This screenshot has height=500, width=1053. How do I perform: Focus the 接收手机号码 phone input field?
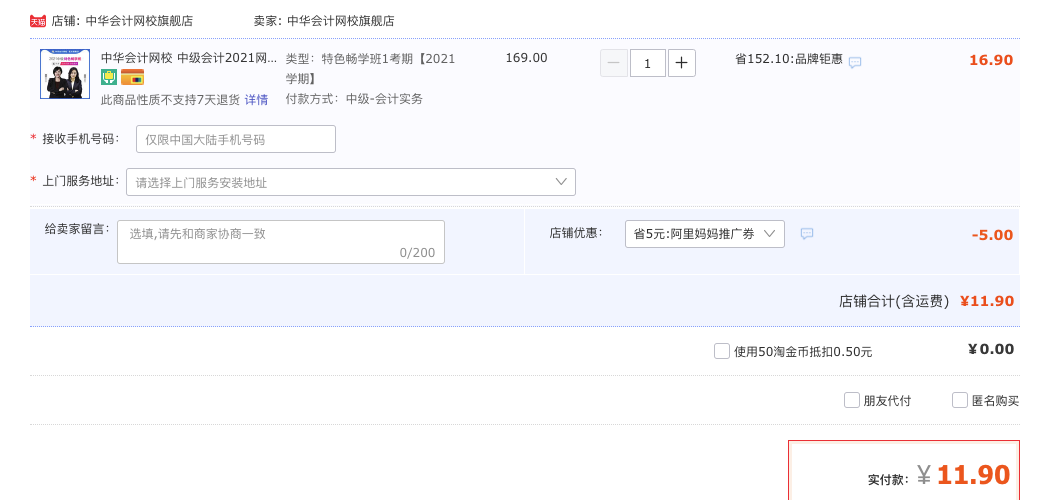point(235,139)
